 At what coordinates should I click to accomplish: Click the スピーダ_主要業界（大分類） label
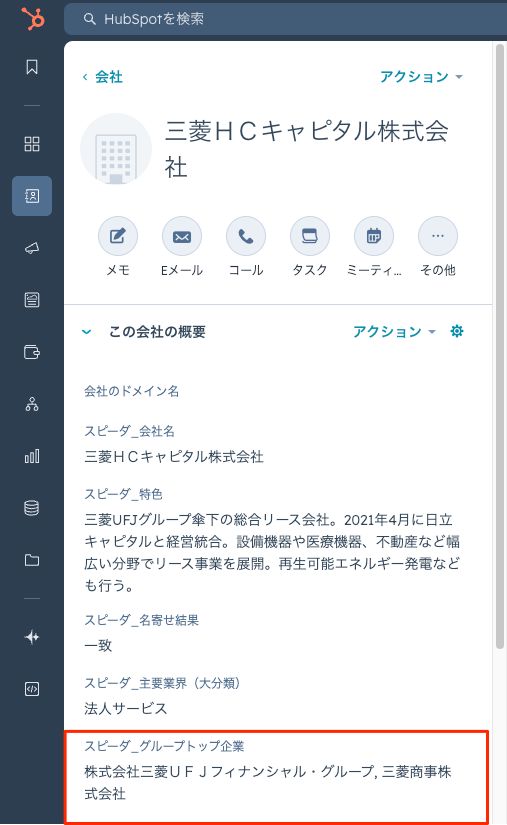point(163,683)
